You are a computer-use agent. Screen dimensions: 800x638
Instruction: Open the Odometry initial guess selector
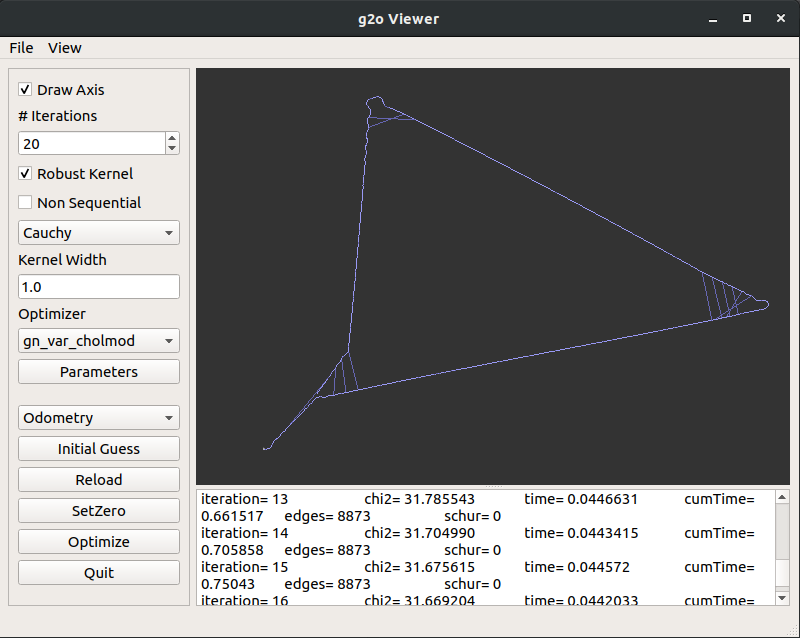pos(98,417)
